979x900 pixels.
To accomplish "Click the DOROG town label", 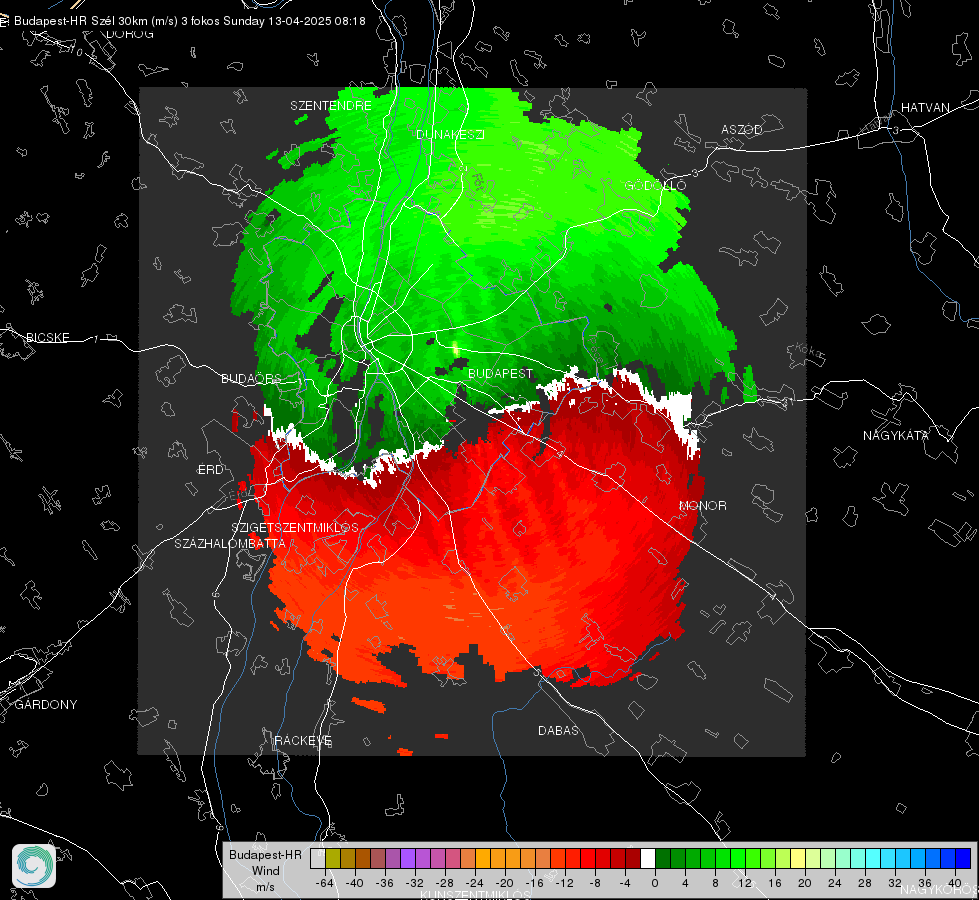I will (130, 34).
